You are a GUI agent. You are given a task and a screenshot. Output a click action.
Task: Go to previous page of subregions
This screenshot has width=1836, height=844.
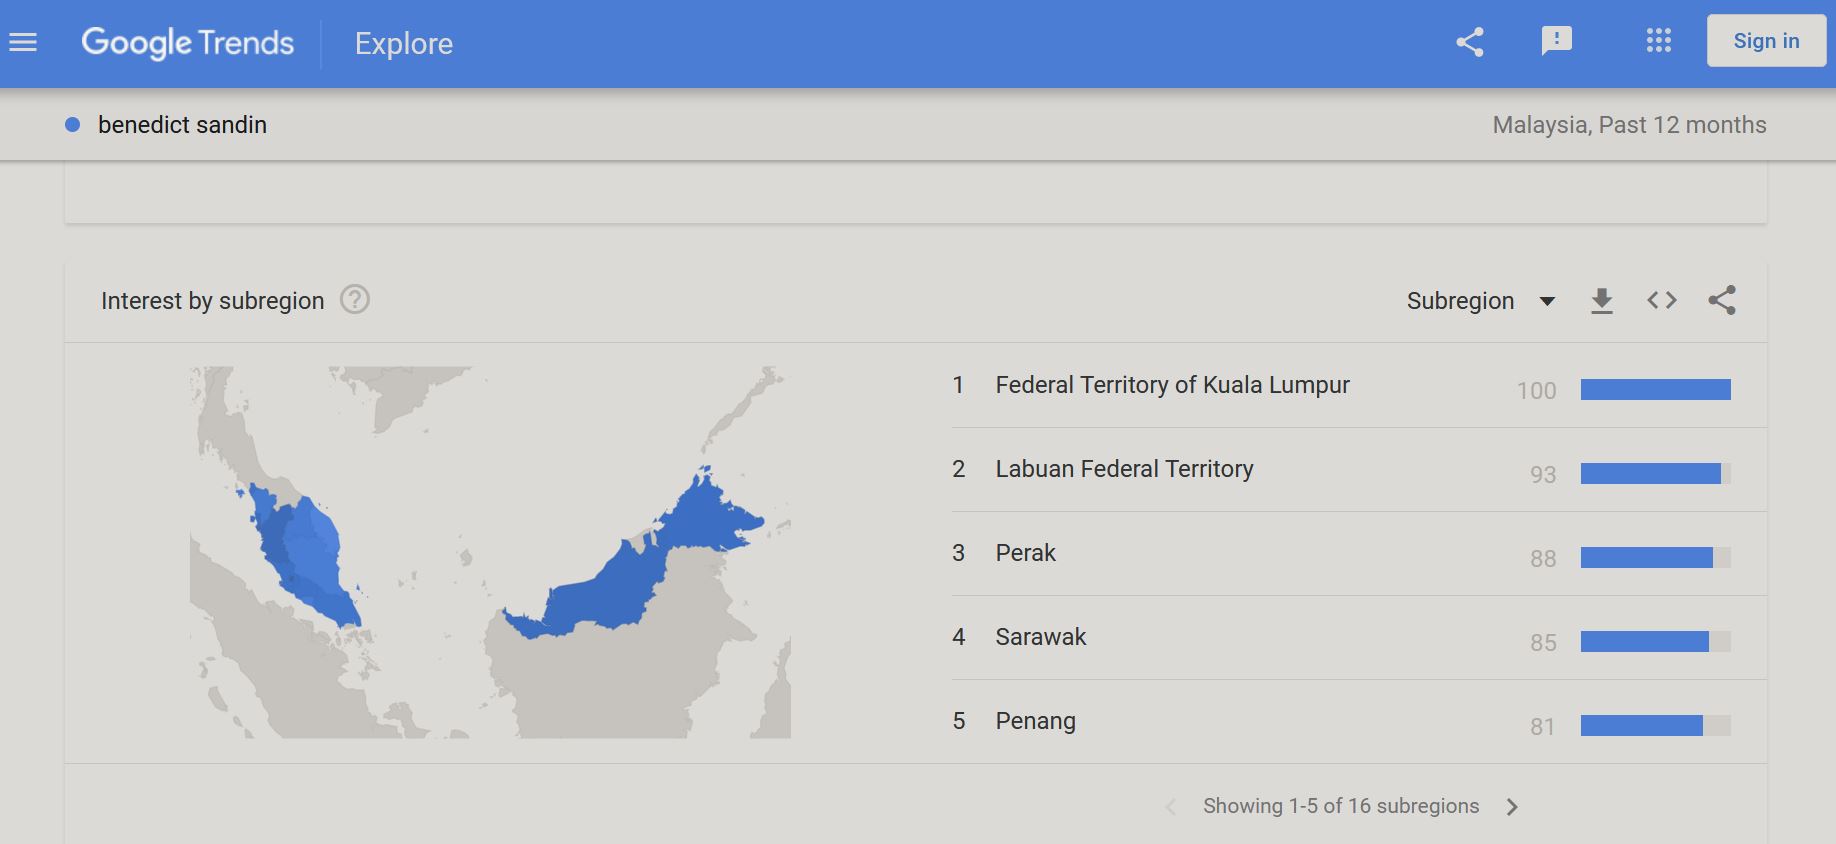tap(1171, 807)
